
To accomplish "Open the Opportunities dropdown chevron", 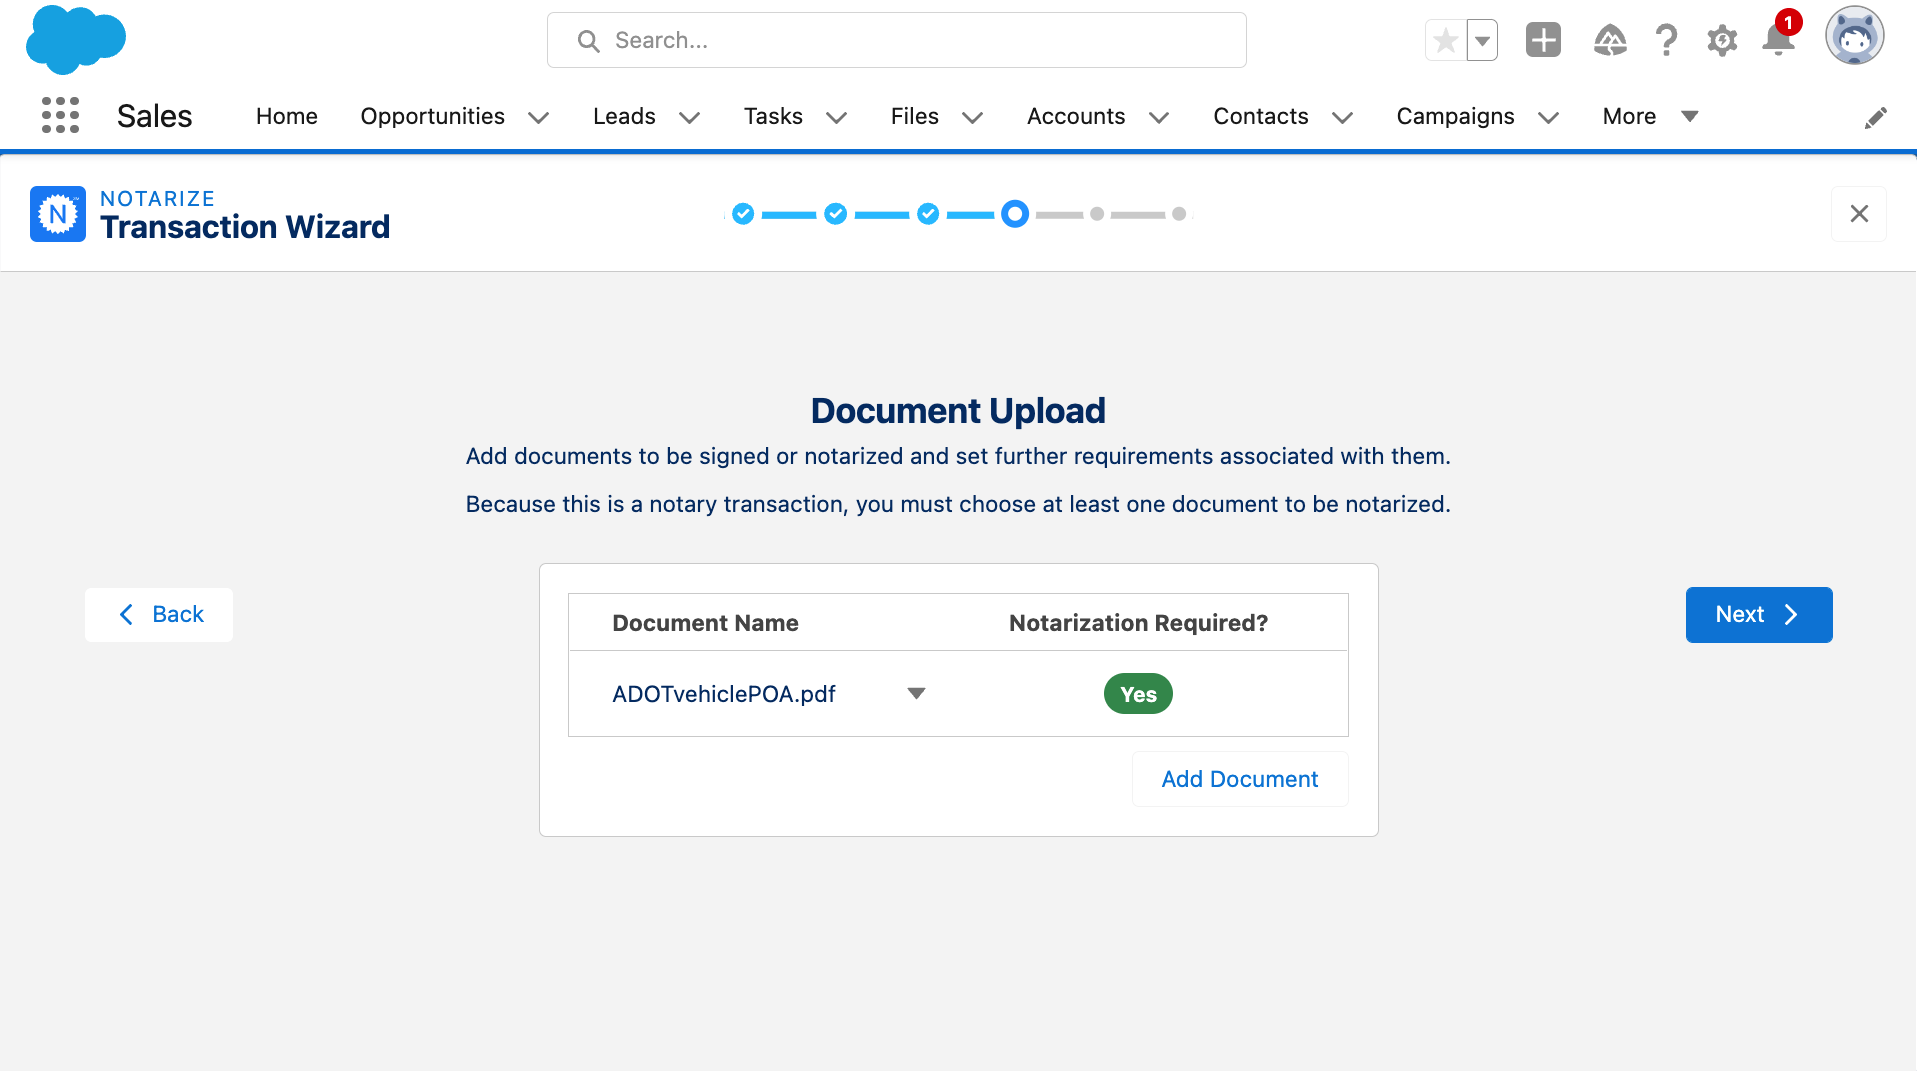I will tap(538, 117).
